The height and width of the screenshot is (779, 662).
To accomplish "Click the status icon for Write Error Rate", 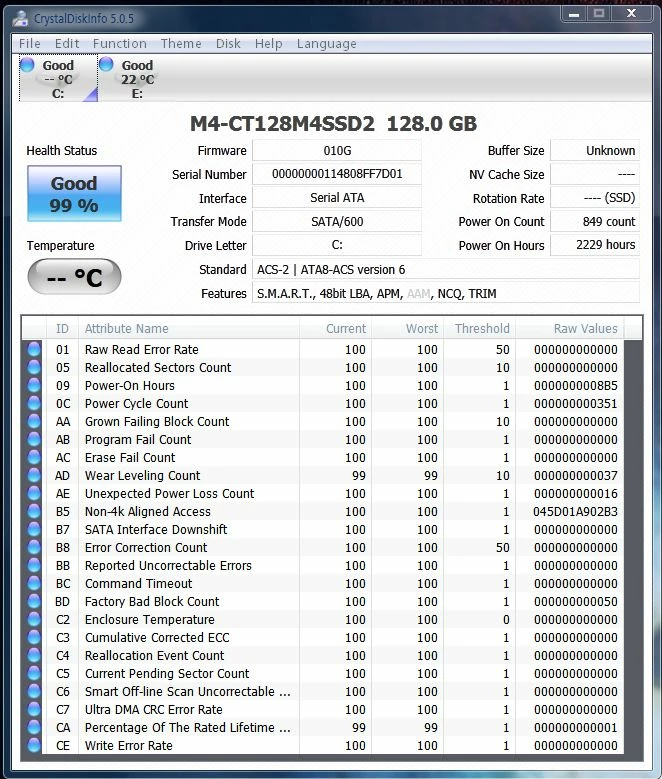I will [34, 745].
